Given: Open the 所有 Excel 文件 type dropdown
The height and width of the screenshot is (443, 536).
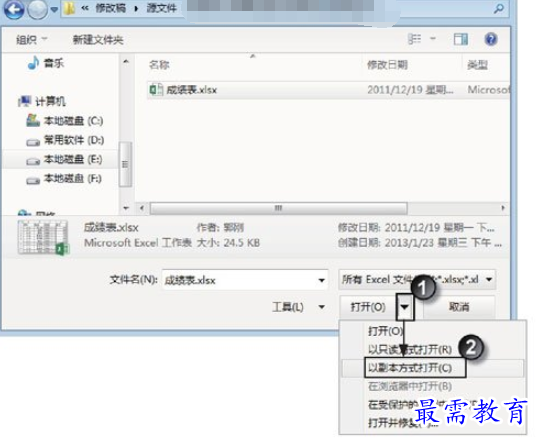Looking at the screenshot, I should (417, 280).
